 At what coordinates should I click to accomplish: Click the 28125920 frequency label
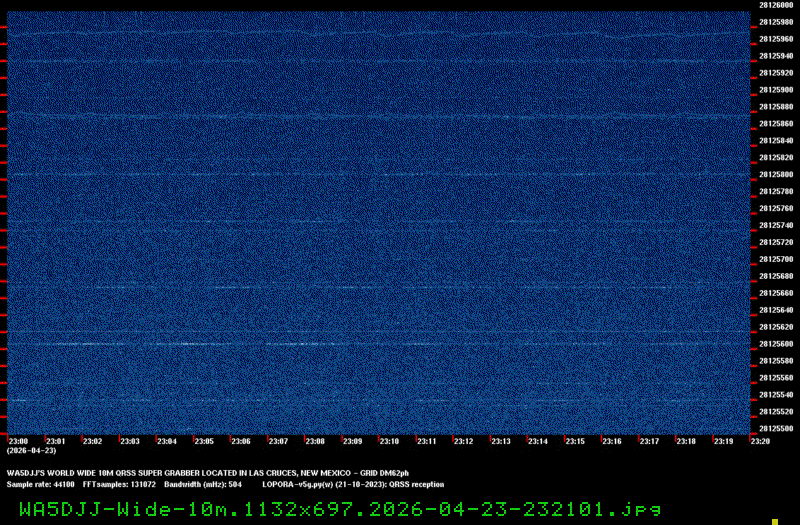coord(776,73)
